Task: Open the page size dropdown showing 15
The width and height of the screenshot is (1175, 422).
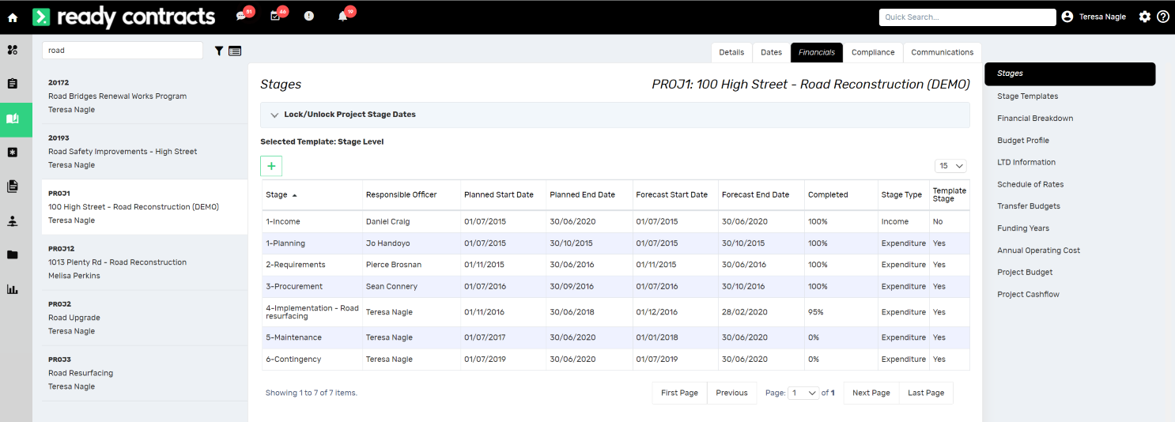Action: pos(950,166)
